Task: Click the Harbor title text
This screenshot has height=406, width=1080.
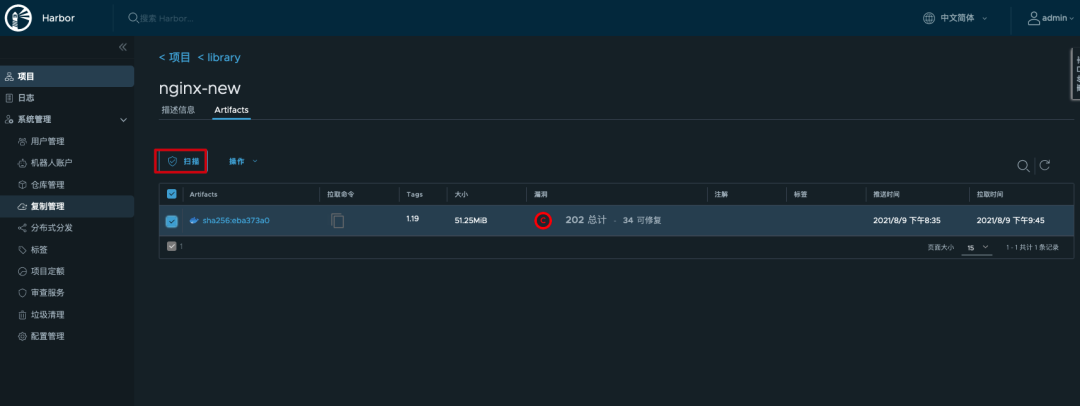Action: (59, 18)
